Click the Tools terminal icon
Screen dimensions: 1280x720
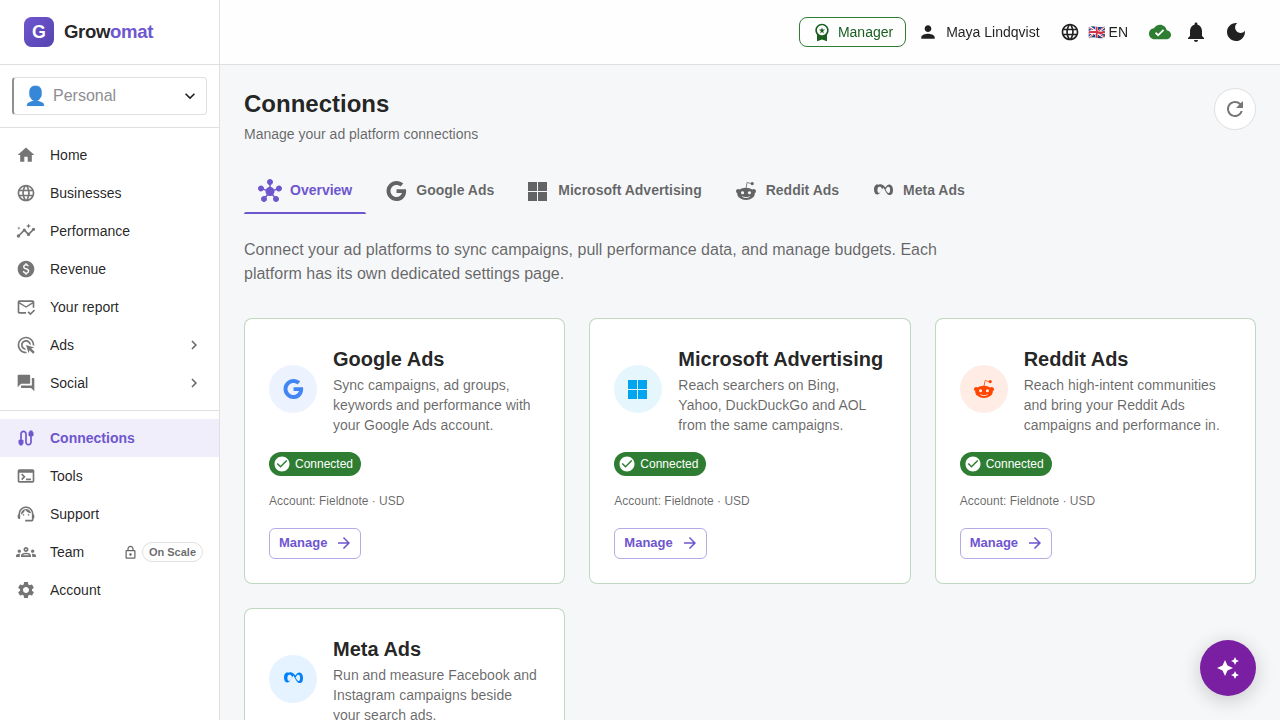pos(26,476)
